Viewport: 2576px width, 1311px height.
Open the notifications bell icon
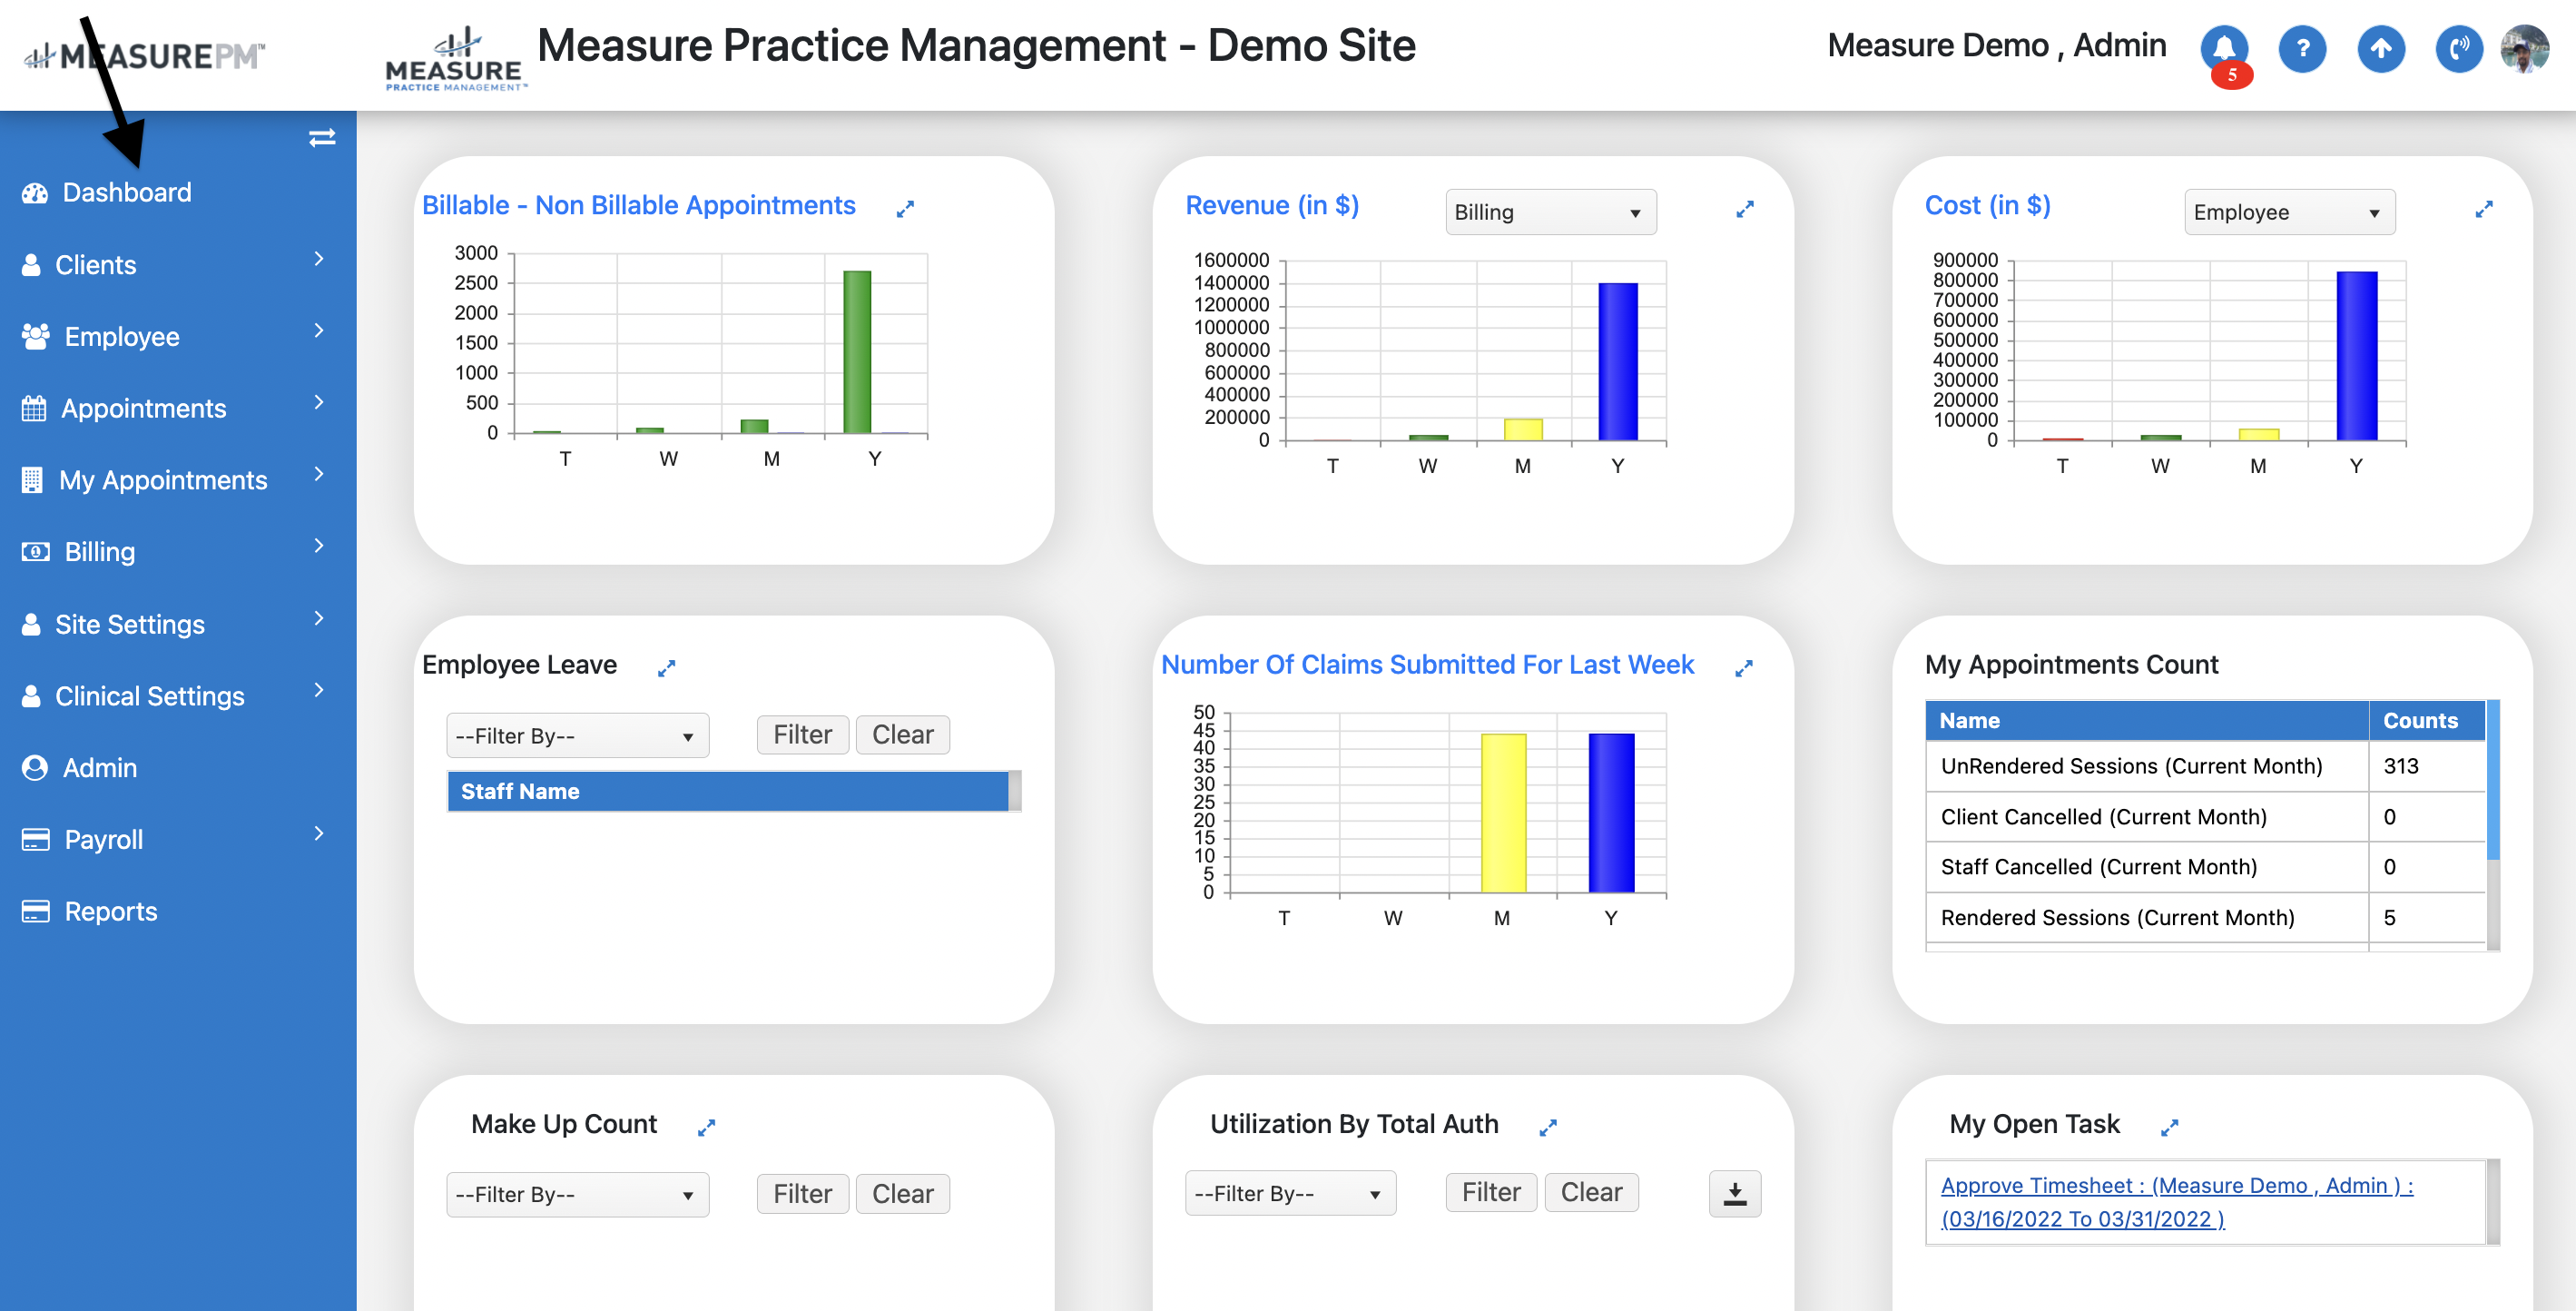(x=2223, y=48)
